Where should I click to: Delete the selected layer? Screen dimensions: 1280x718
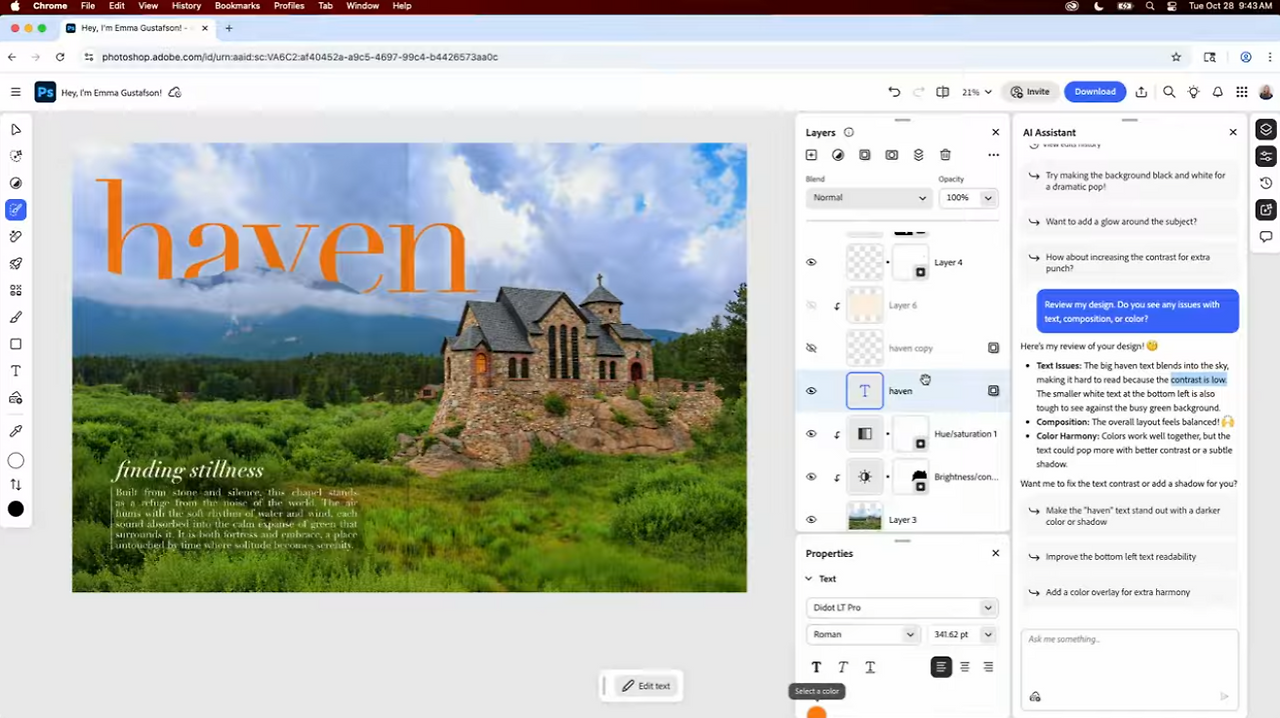click(945, 155)
